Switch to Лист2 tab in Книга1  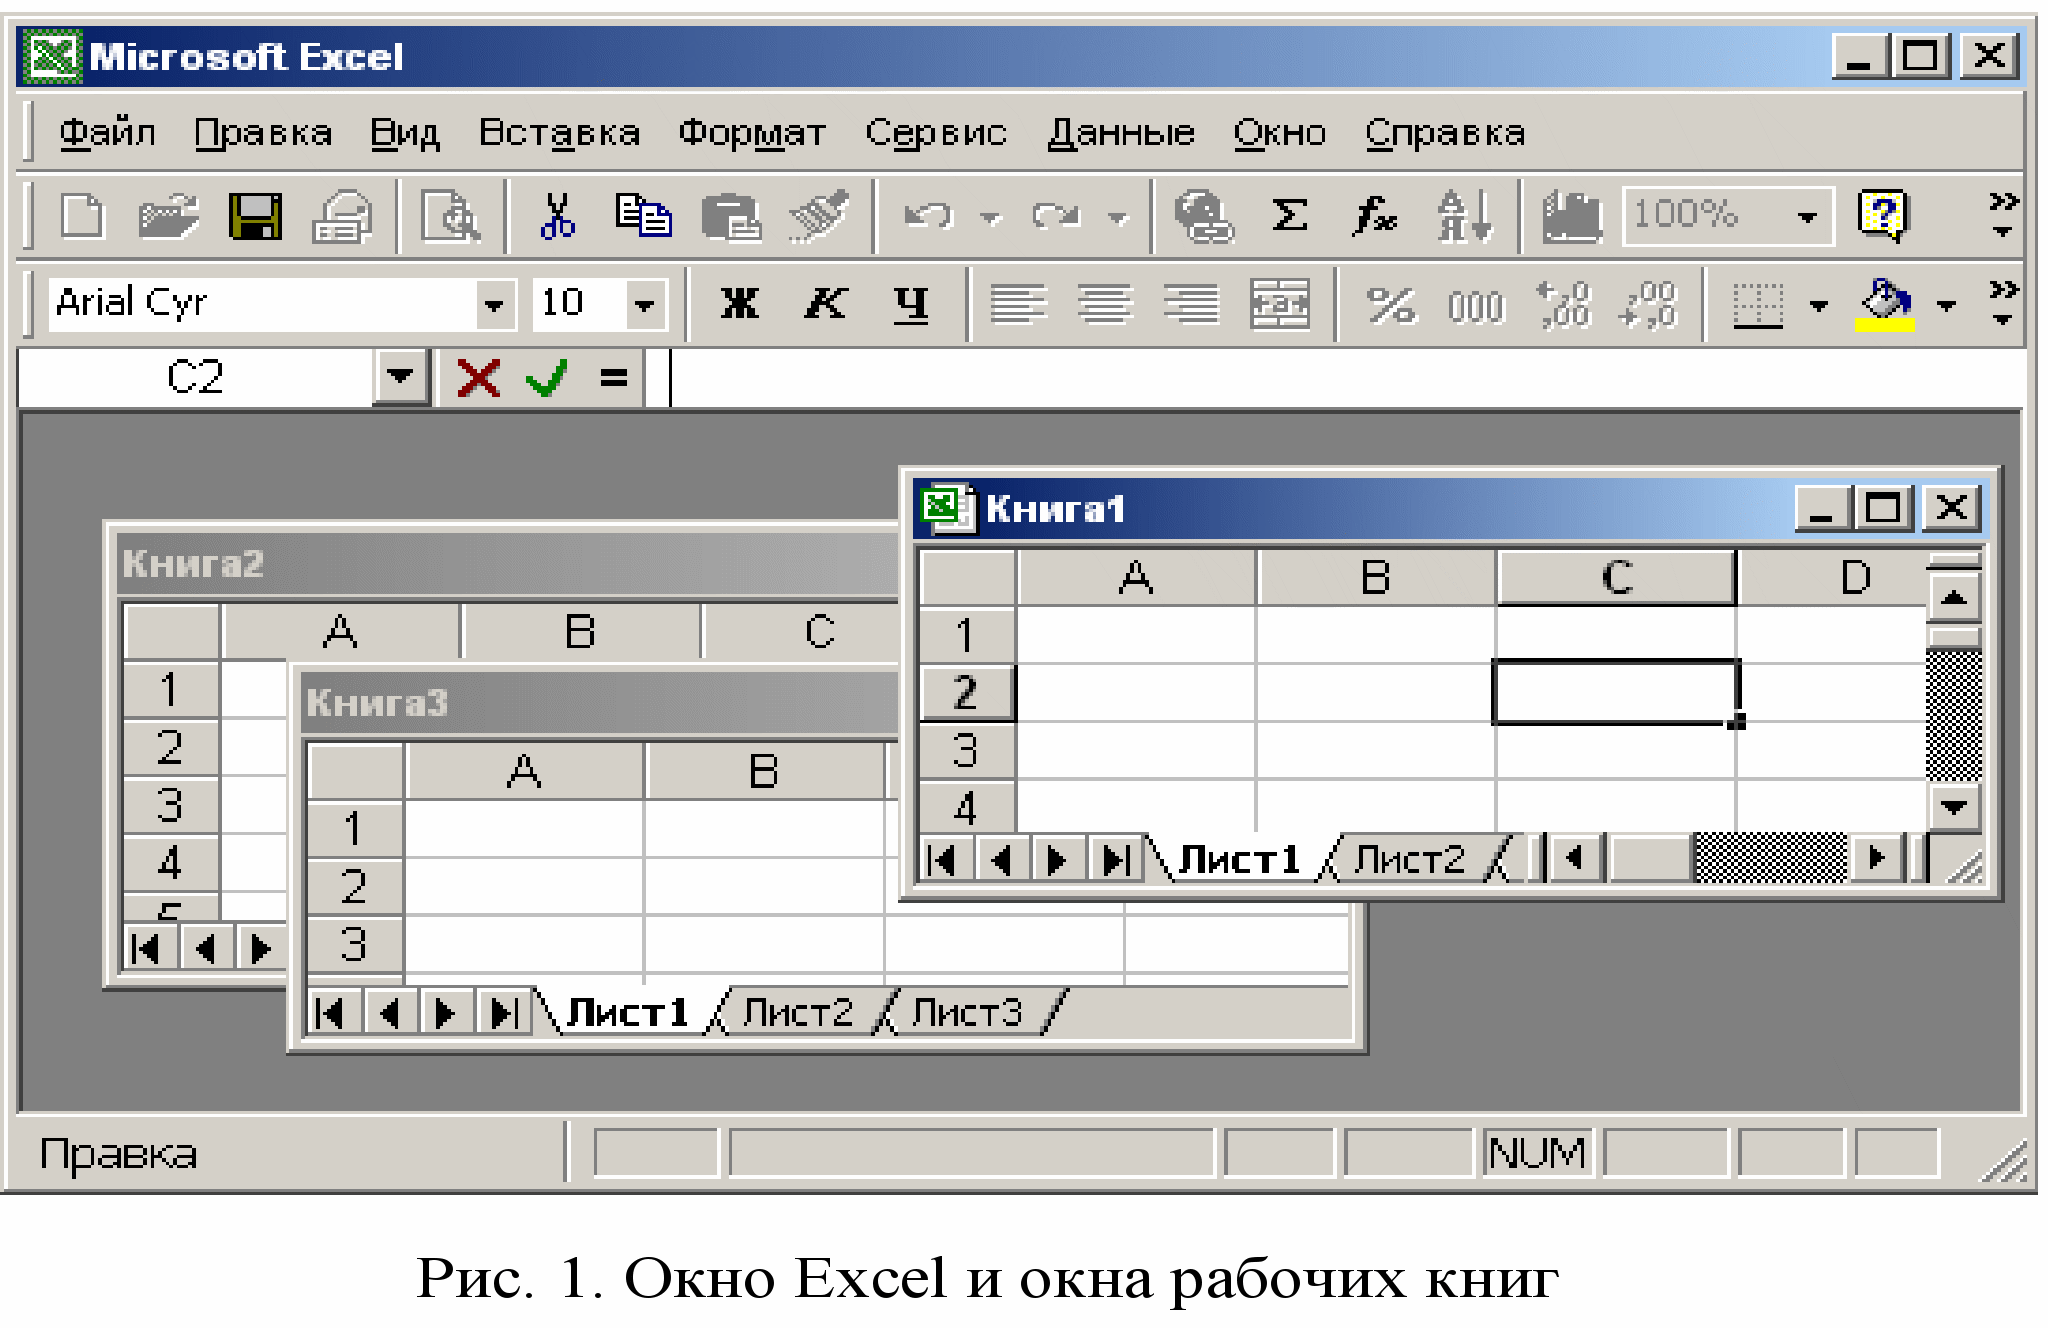pyautogui.click(x=1410, y=859)
